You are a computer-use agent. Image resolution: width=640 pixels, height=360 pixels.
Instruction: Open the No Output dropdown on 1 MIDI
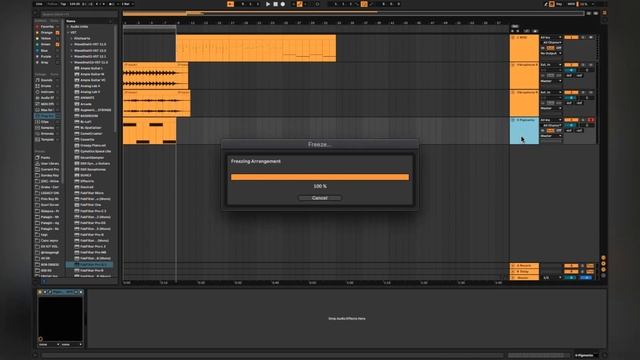(551, 53)
